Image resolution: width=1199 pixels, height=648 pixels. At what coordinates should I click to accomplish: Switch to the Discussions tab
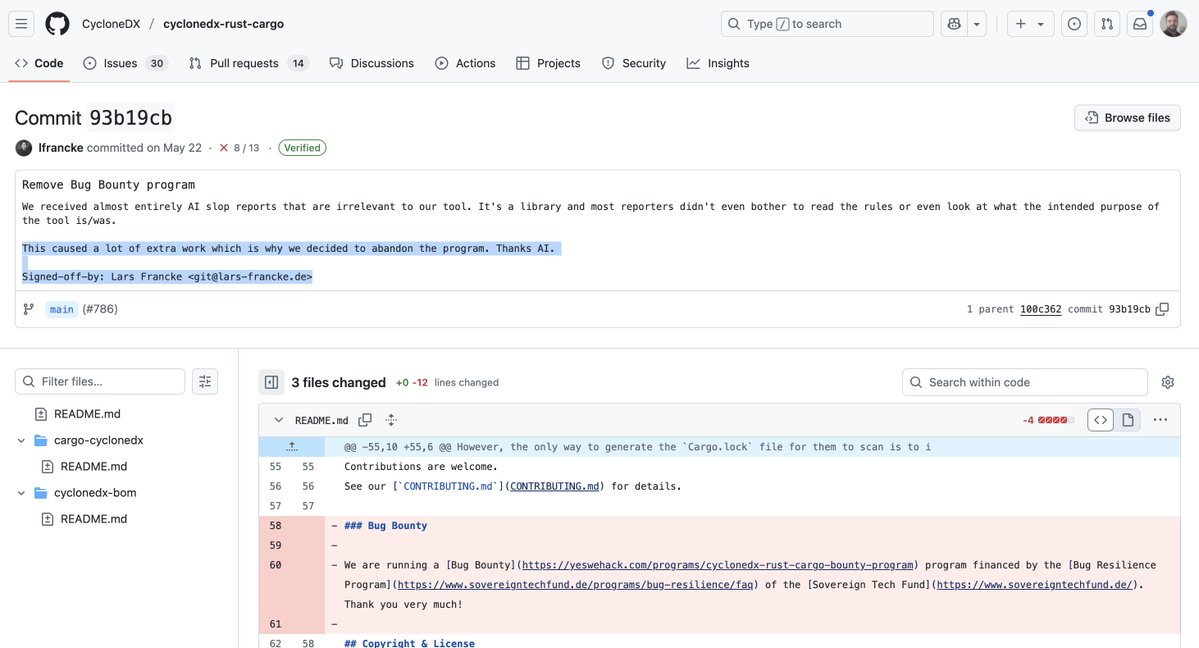pos(372,63)
